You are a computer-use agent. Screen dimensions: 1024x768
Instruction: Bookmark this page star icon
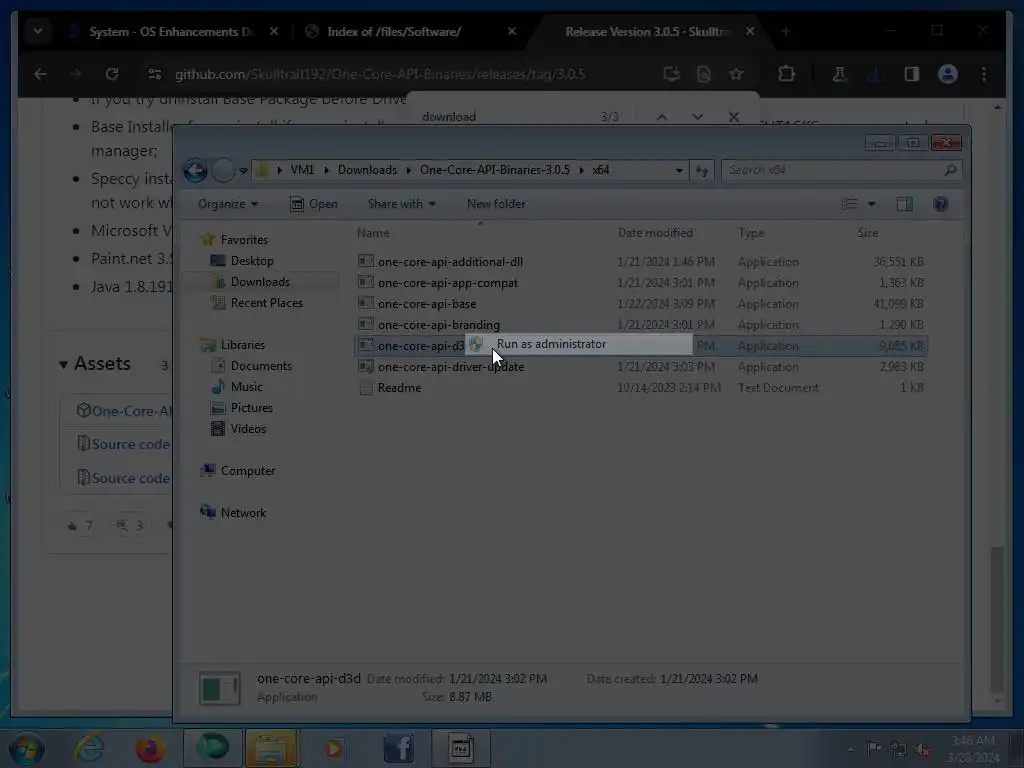click(x=736, y=74)
